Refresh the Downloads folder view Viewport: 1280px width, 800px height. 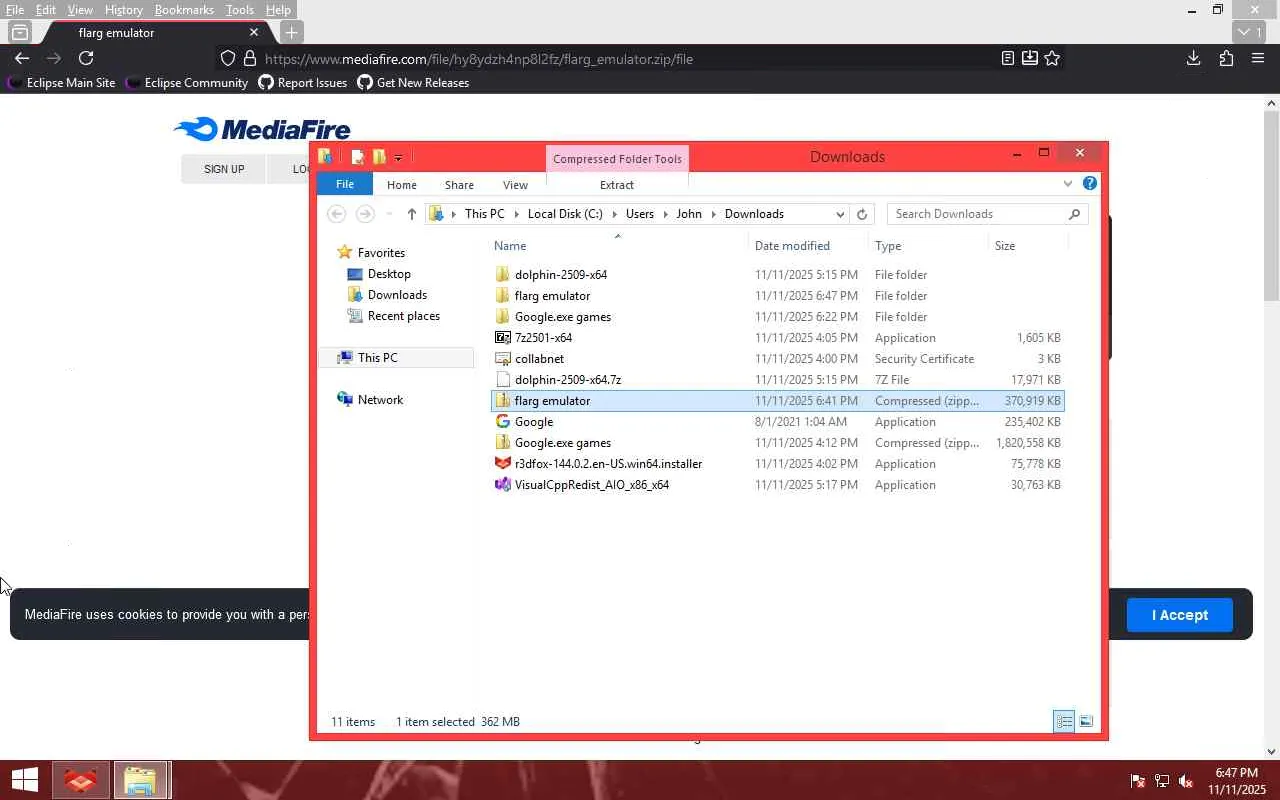862,214
